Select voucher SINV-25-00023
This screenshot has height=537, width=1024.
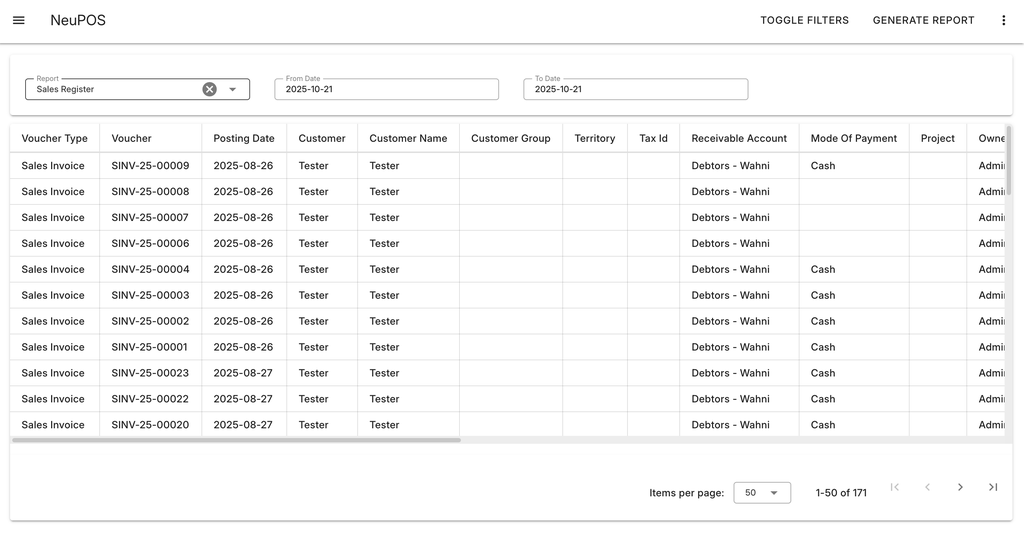(x=150, y=373)
